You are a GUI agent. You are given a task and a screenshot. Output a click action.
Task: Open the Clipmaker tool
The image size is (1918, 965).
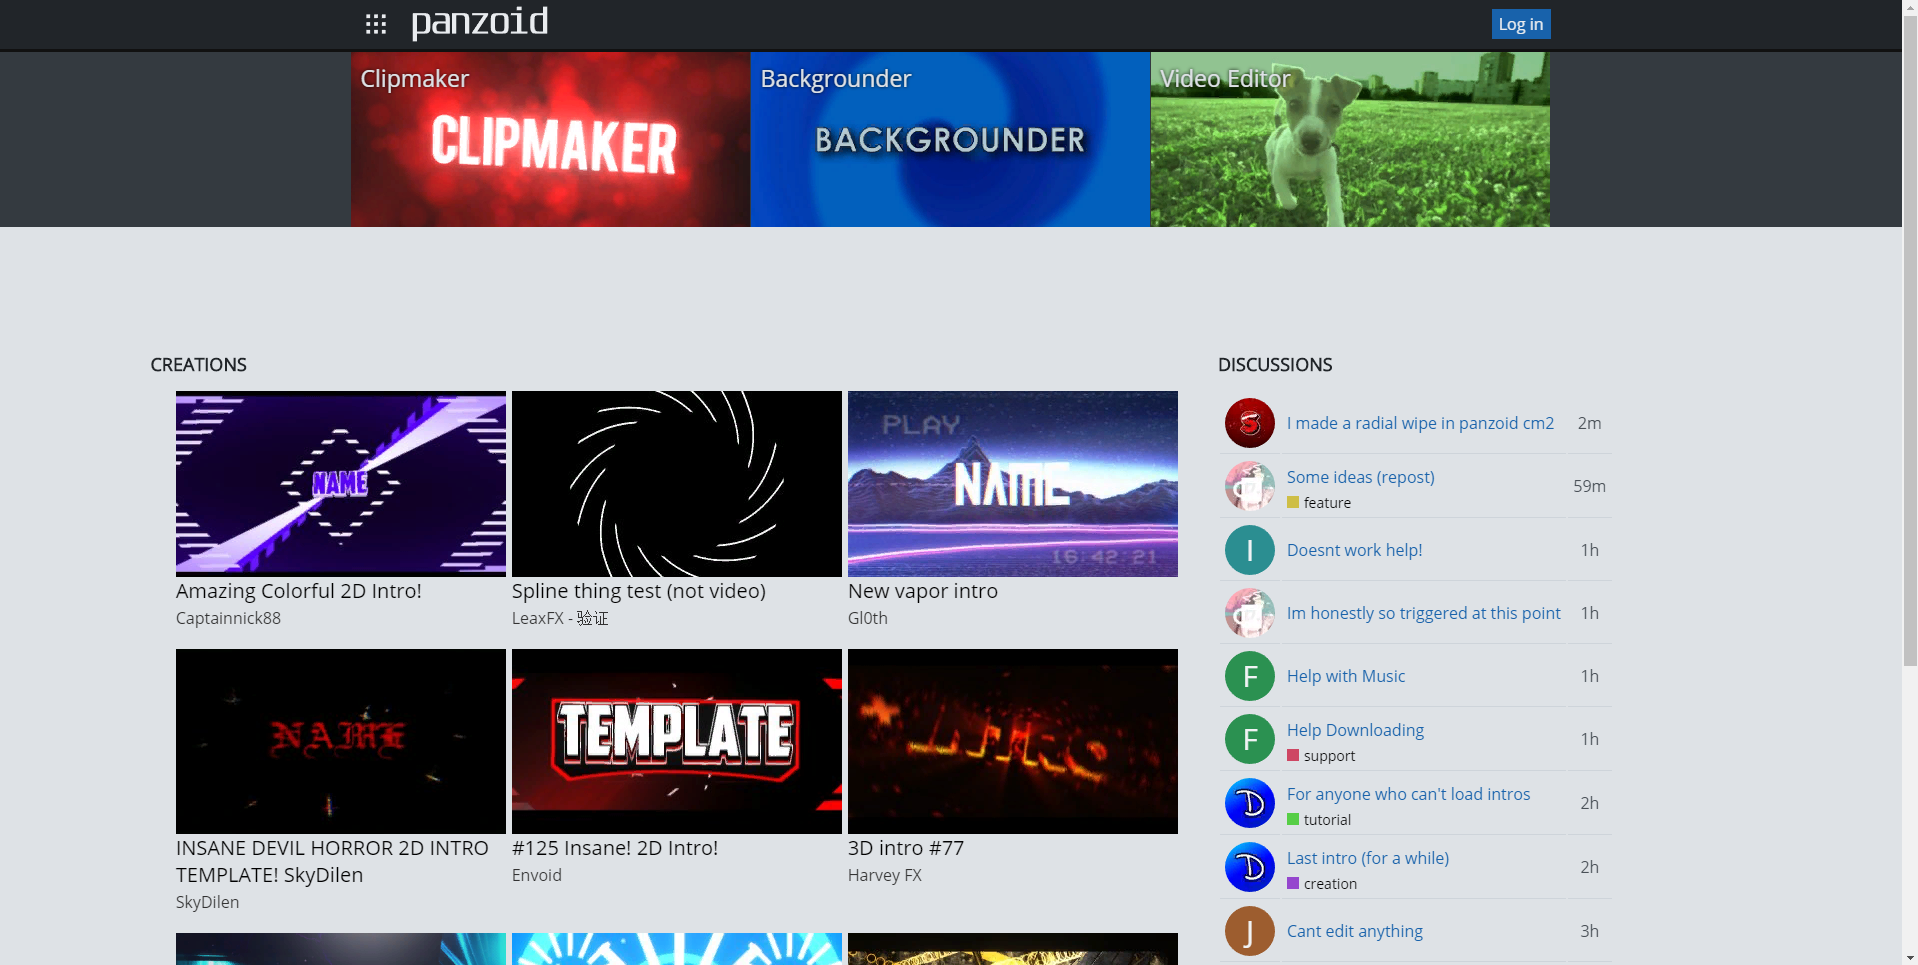click(x=551, y=139)
